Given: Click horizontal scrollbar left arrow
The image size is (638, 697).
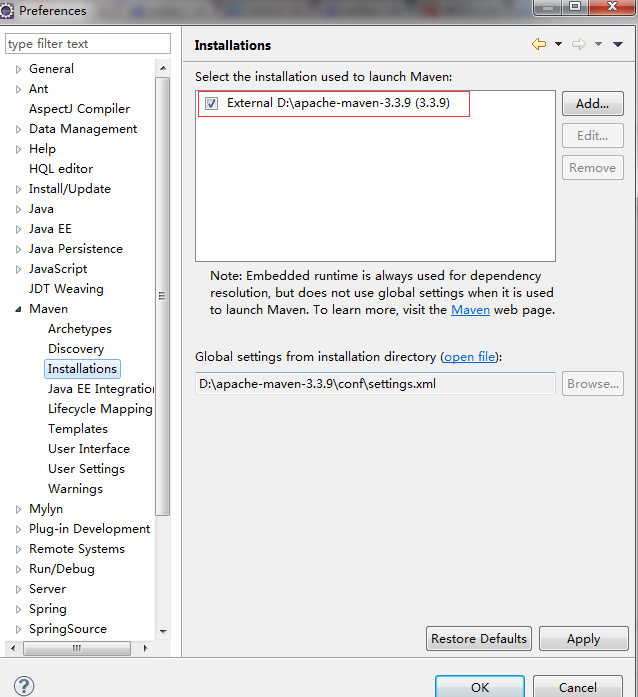Looking at the screenshot, I should point(13,648).
